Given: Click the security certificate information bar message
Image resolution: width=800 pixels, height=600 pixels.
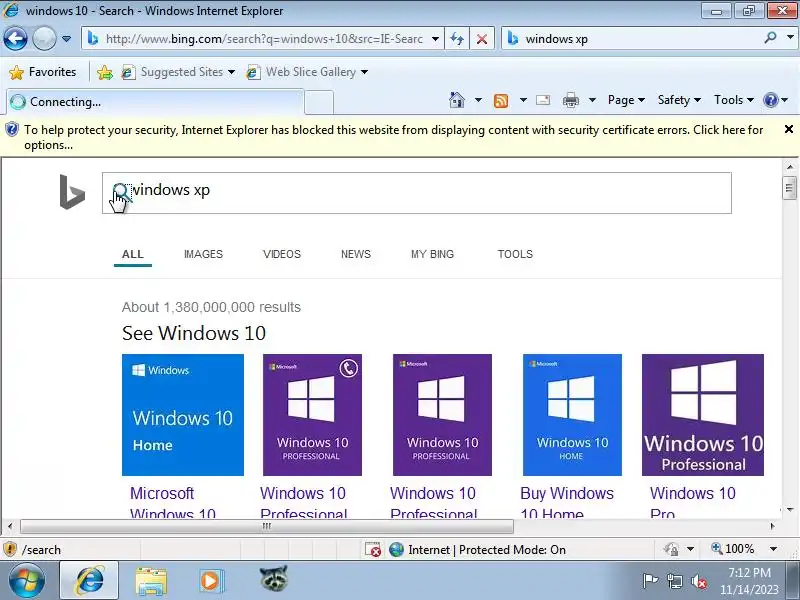Looking at the screenshot, I should tap(393, 137).
